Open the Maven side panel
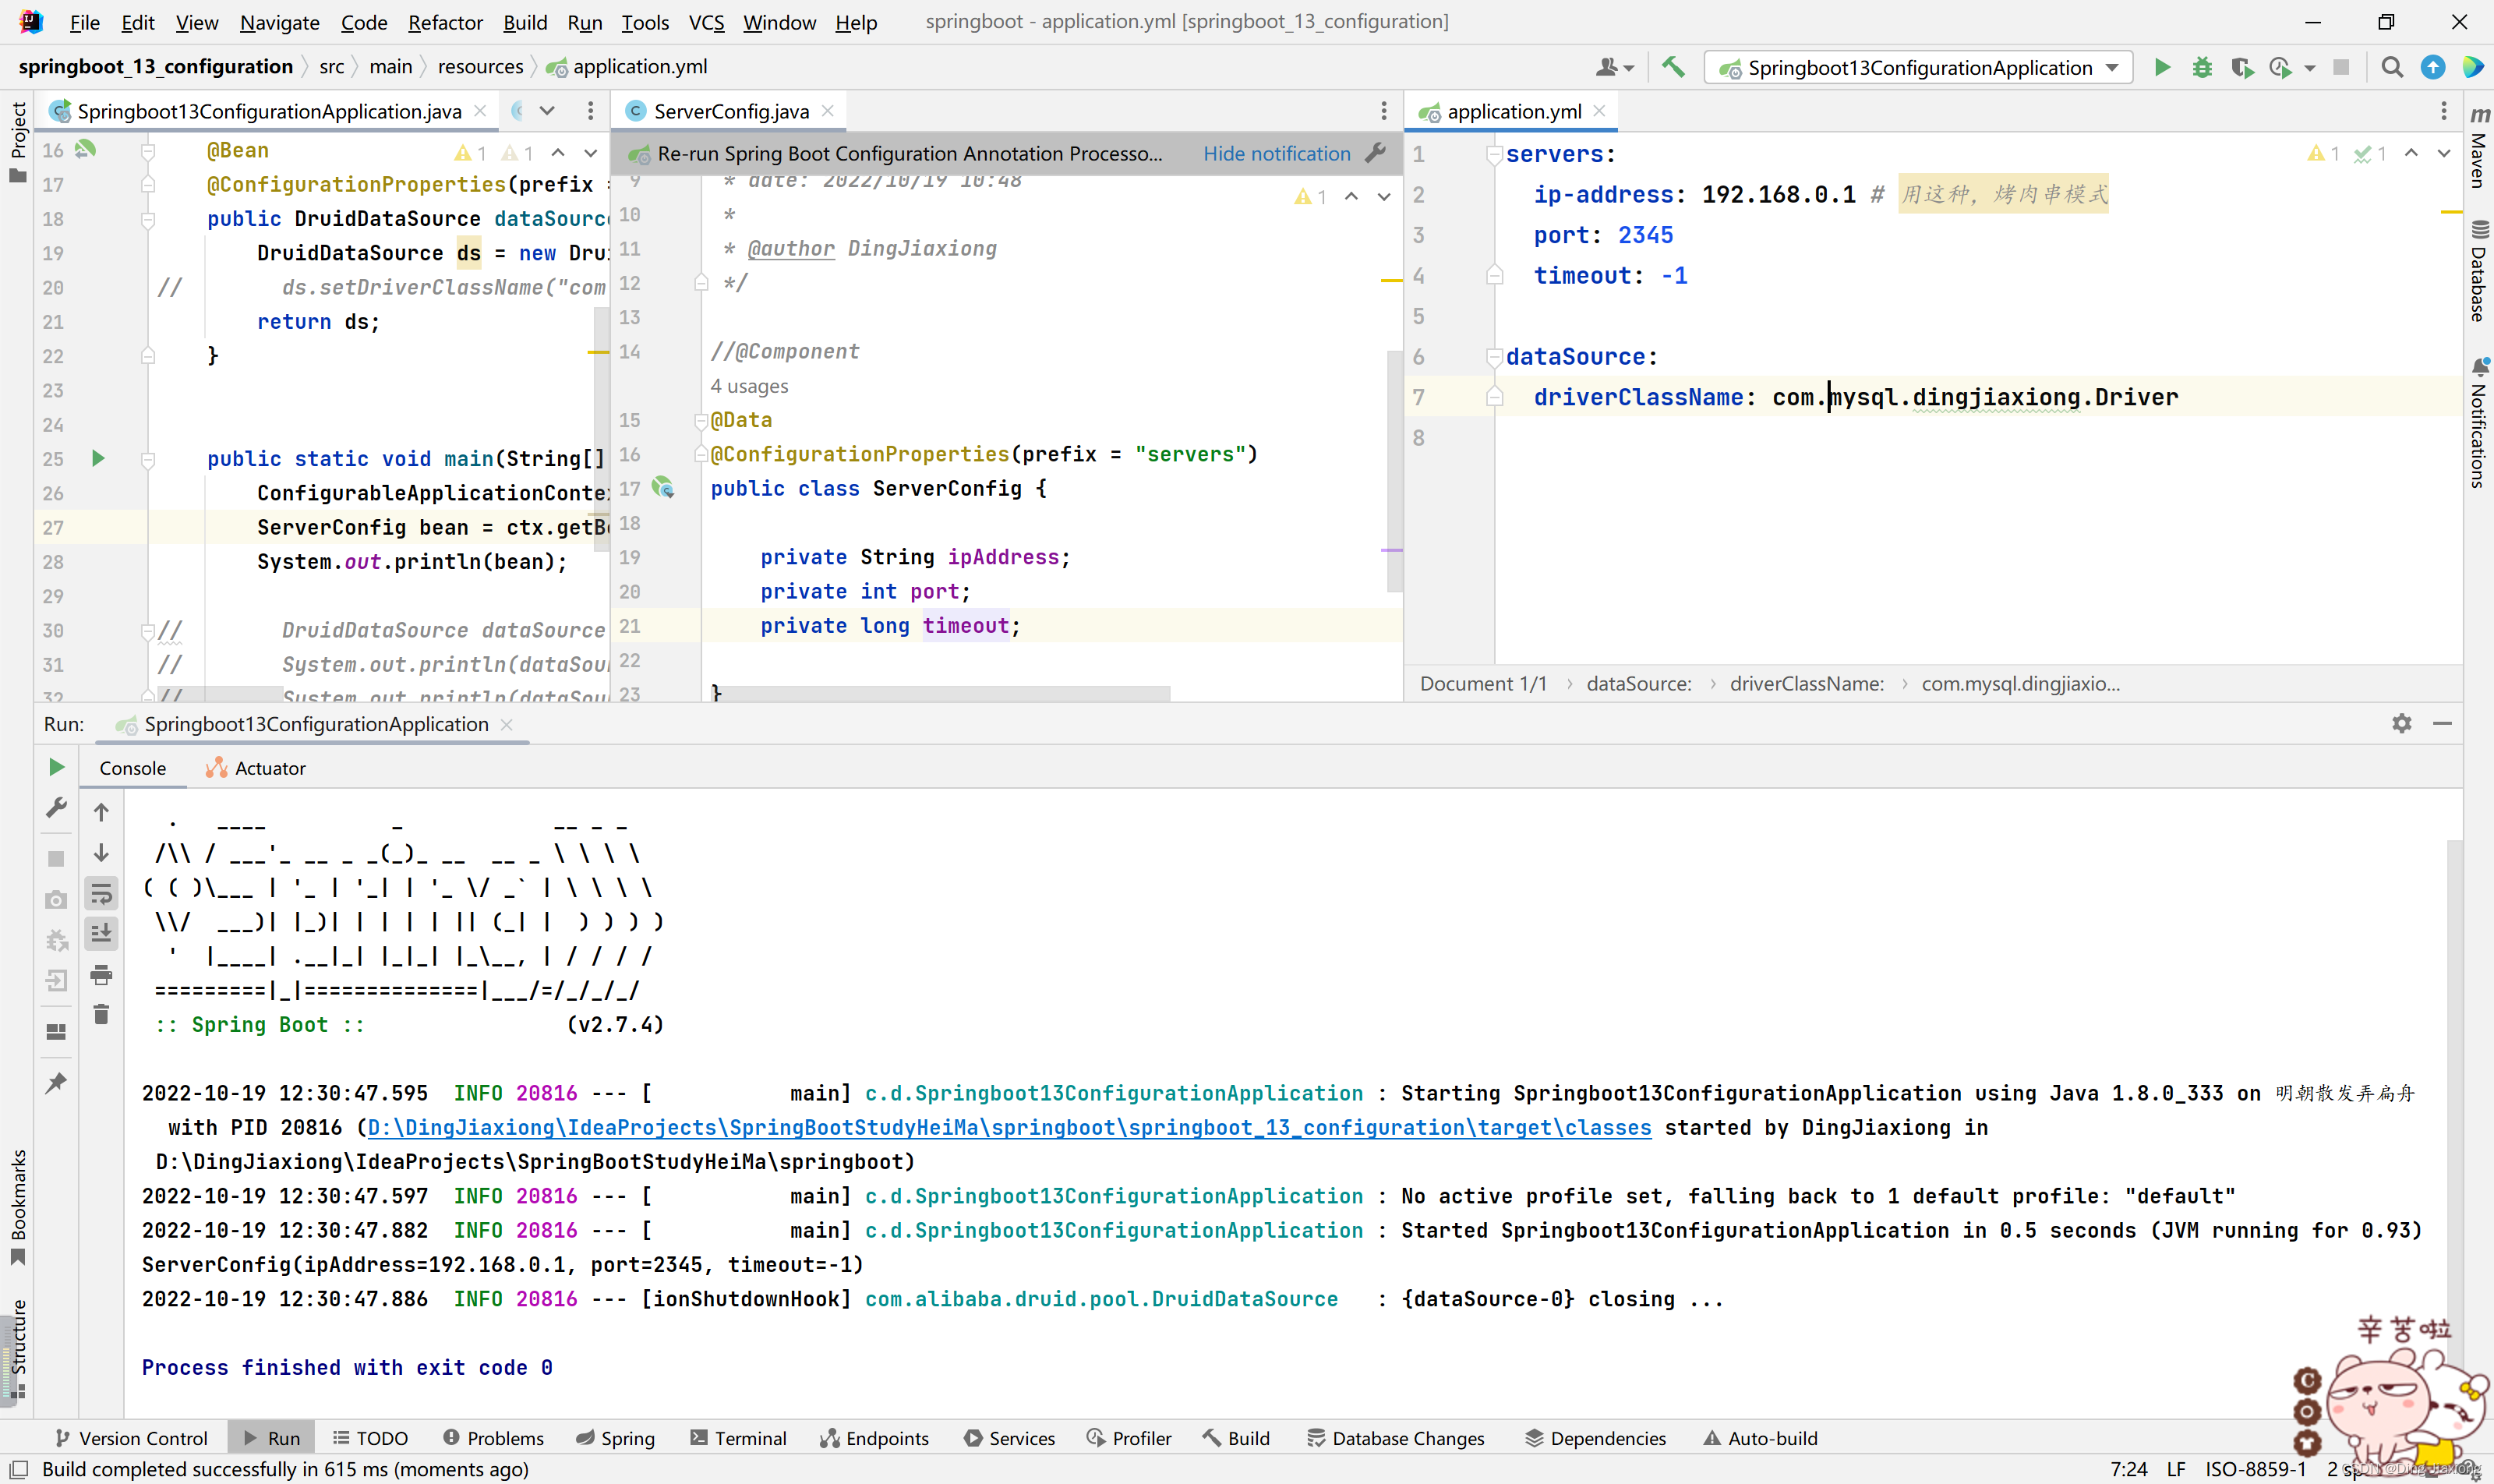Image resolution: width=2494 pixels, height=1484 pixels. (2479, 146)
